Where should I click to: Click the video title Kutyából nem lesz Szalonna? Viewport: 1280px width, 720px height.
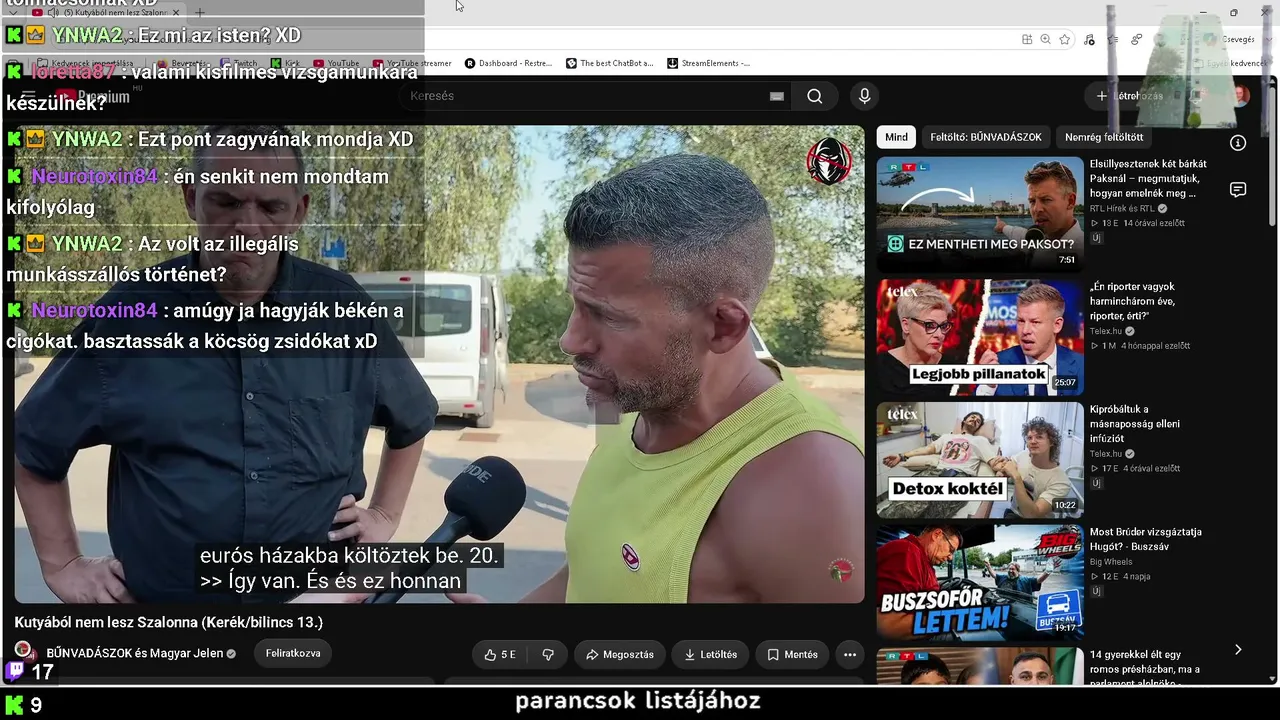(169, 622)
